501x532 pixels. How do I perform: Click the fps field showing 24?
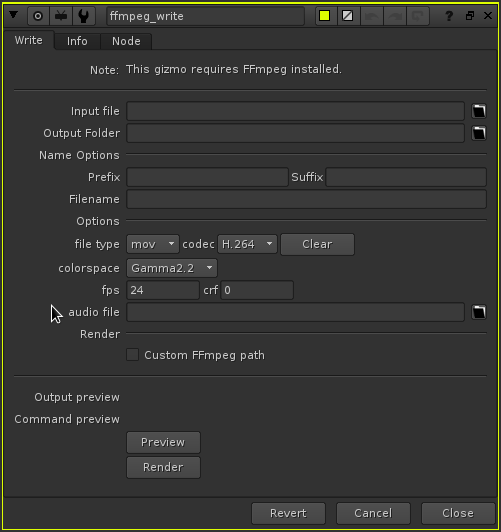pos(163,290)
